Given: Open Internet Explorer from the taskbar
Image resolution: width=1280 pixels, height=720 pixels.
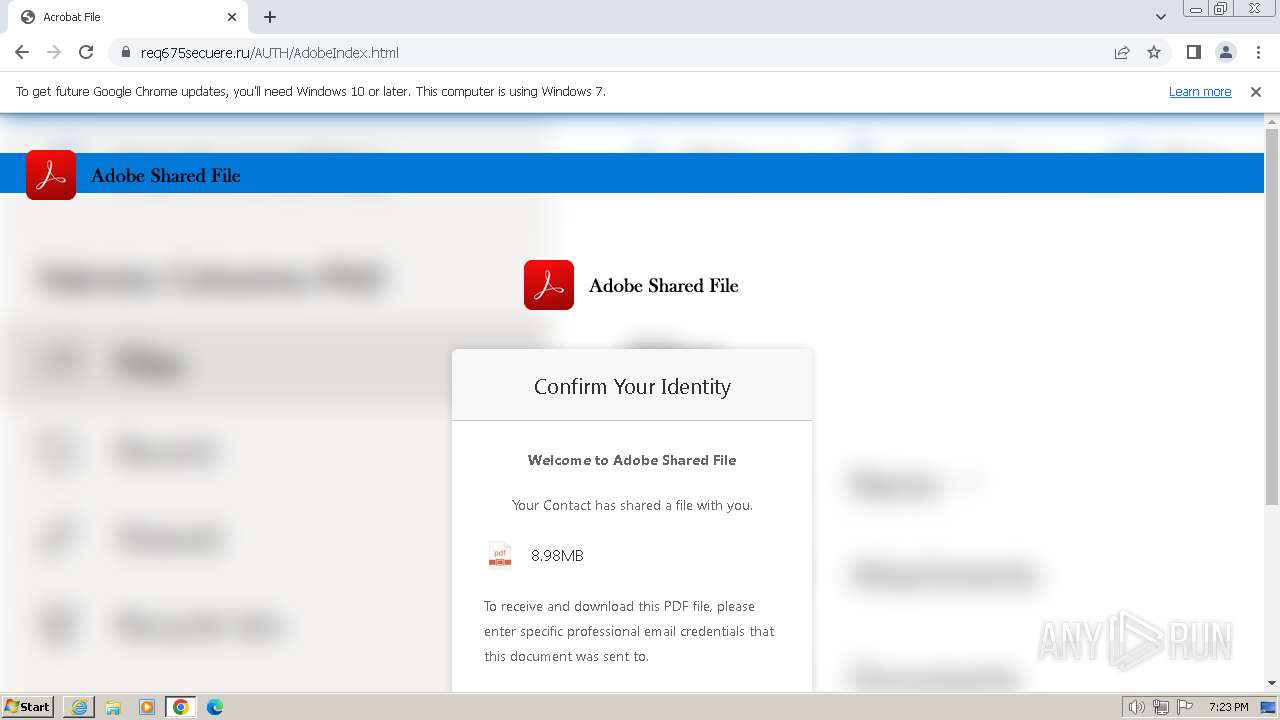Looking at the screenshot, I should point(79,707).
